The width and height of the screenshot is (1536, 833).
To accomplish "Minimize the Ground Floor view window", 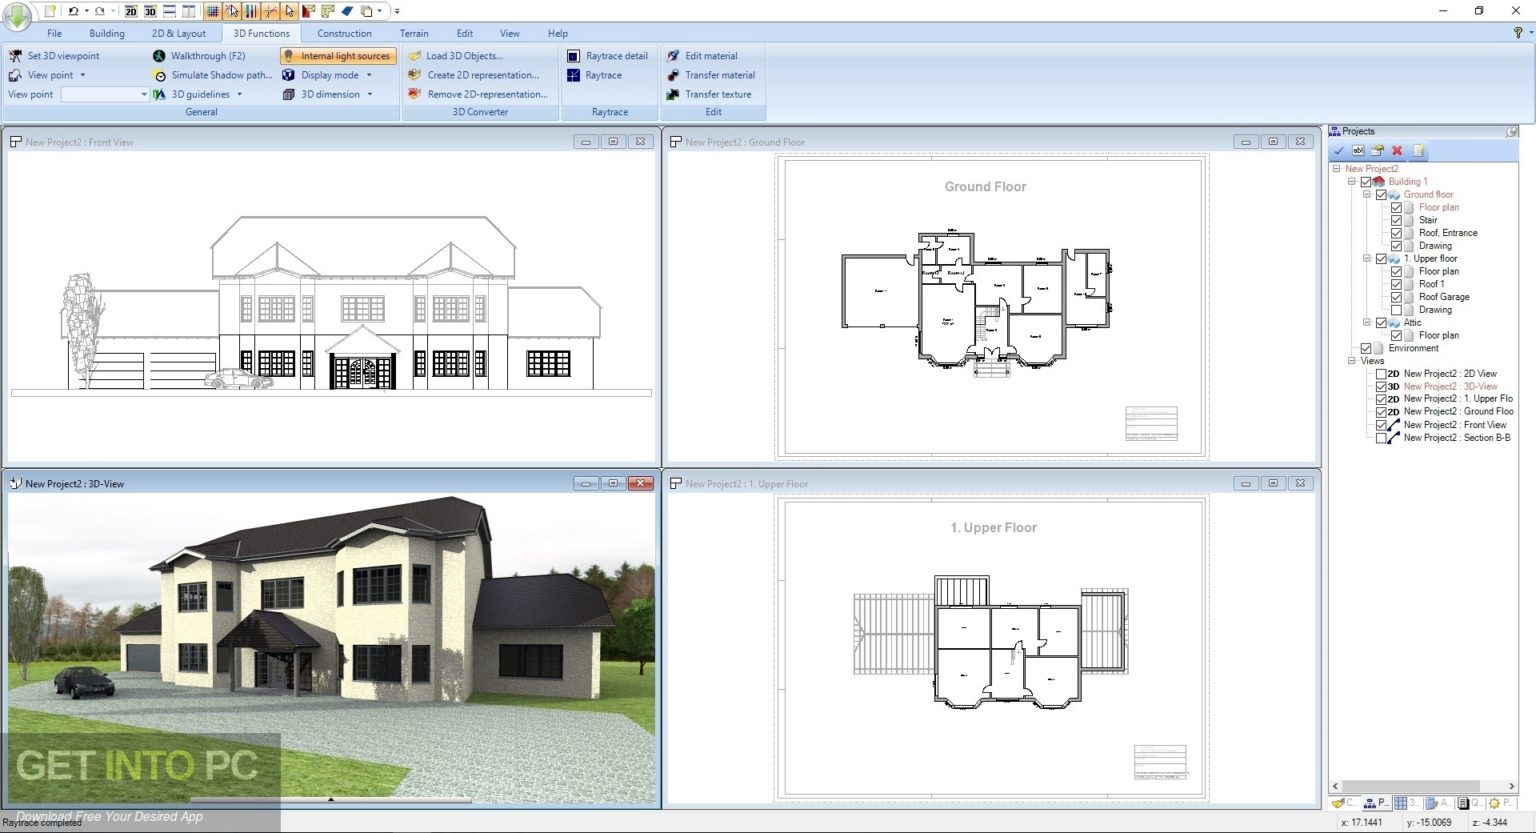I will 1246,142.
